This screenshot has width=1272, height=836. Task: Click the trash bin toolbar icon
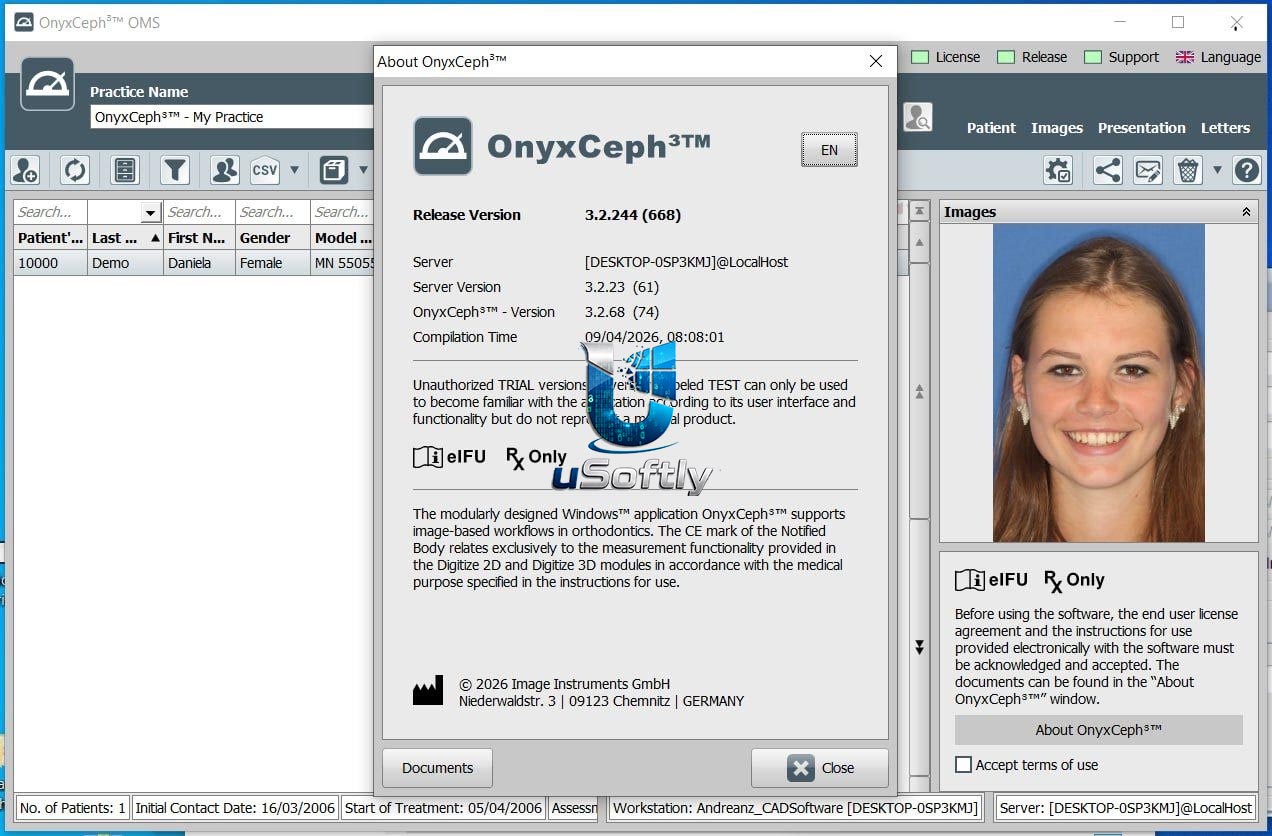pos(1187,170)
